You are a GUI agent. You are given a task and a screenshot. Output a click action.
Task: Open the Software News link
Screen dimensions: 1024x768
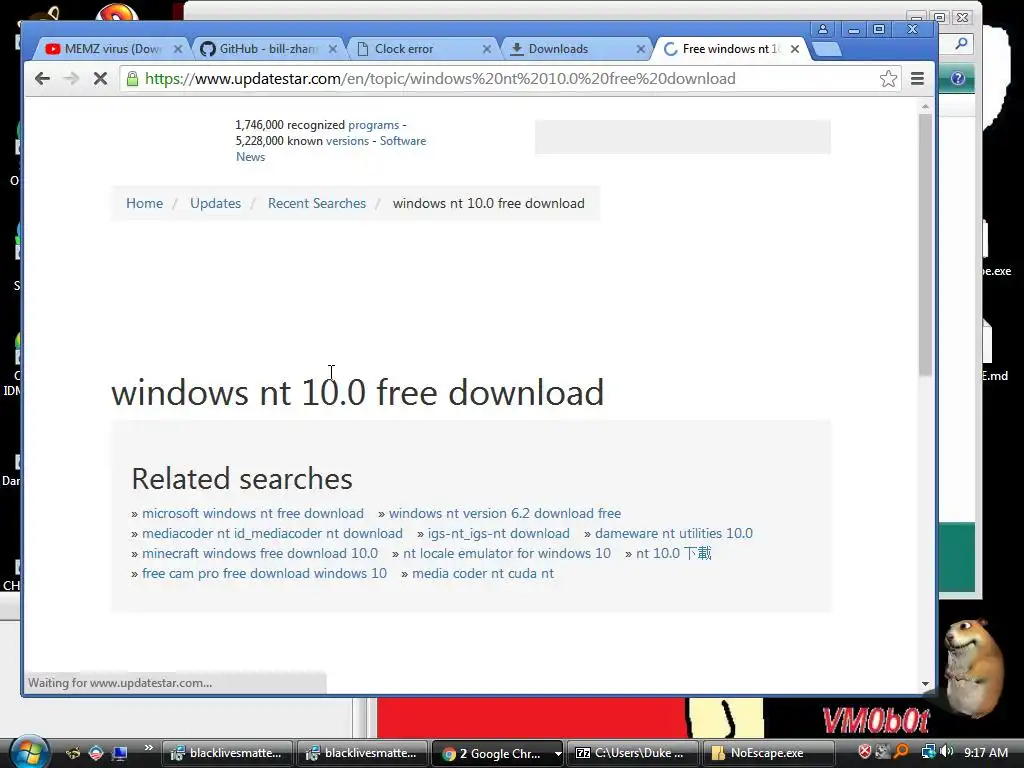pos(330,149)
